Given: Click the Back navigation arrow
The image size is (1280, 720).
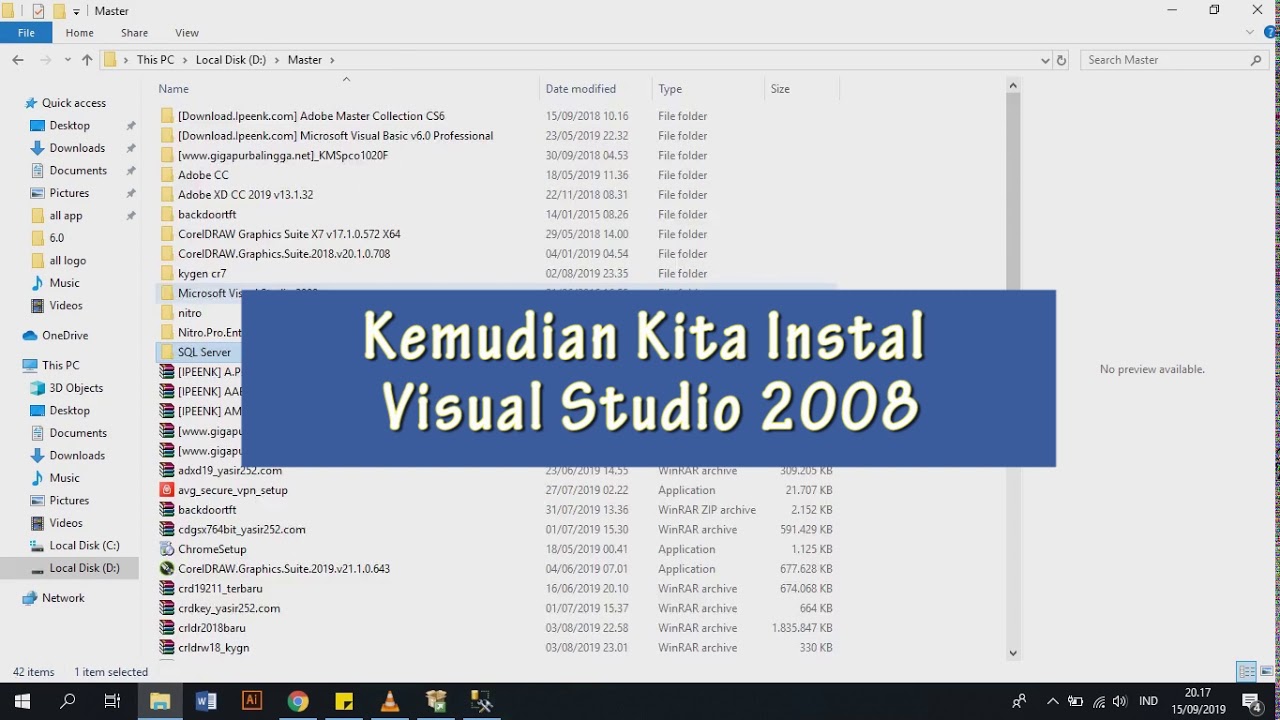Looking at the screenshot, I should pos(18,60).
